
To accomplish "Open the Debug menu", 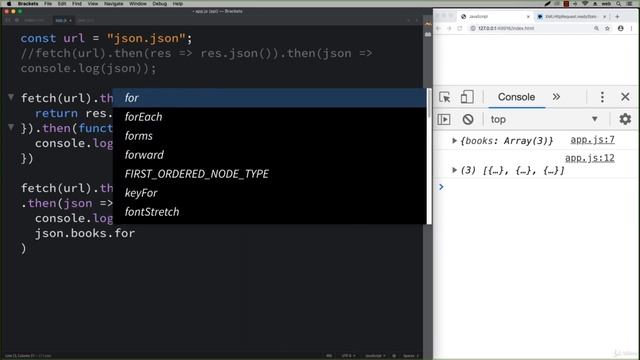I will 159,4.
